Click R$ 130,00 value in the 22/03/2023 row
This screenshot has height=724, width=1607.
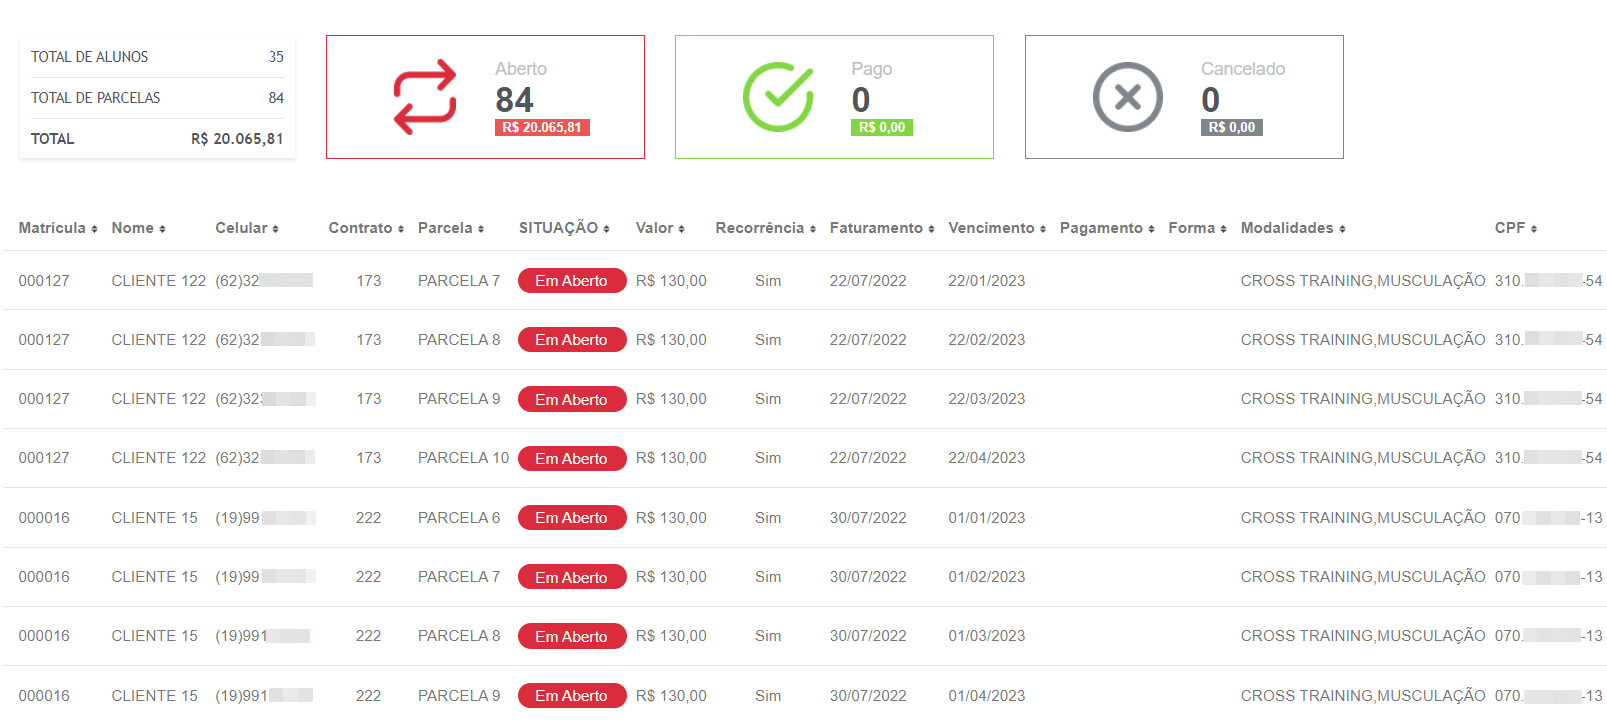[x=671, y=399]
